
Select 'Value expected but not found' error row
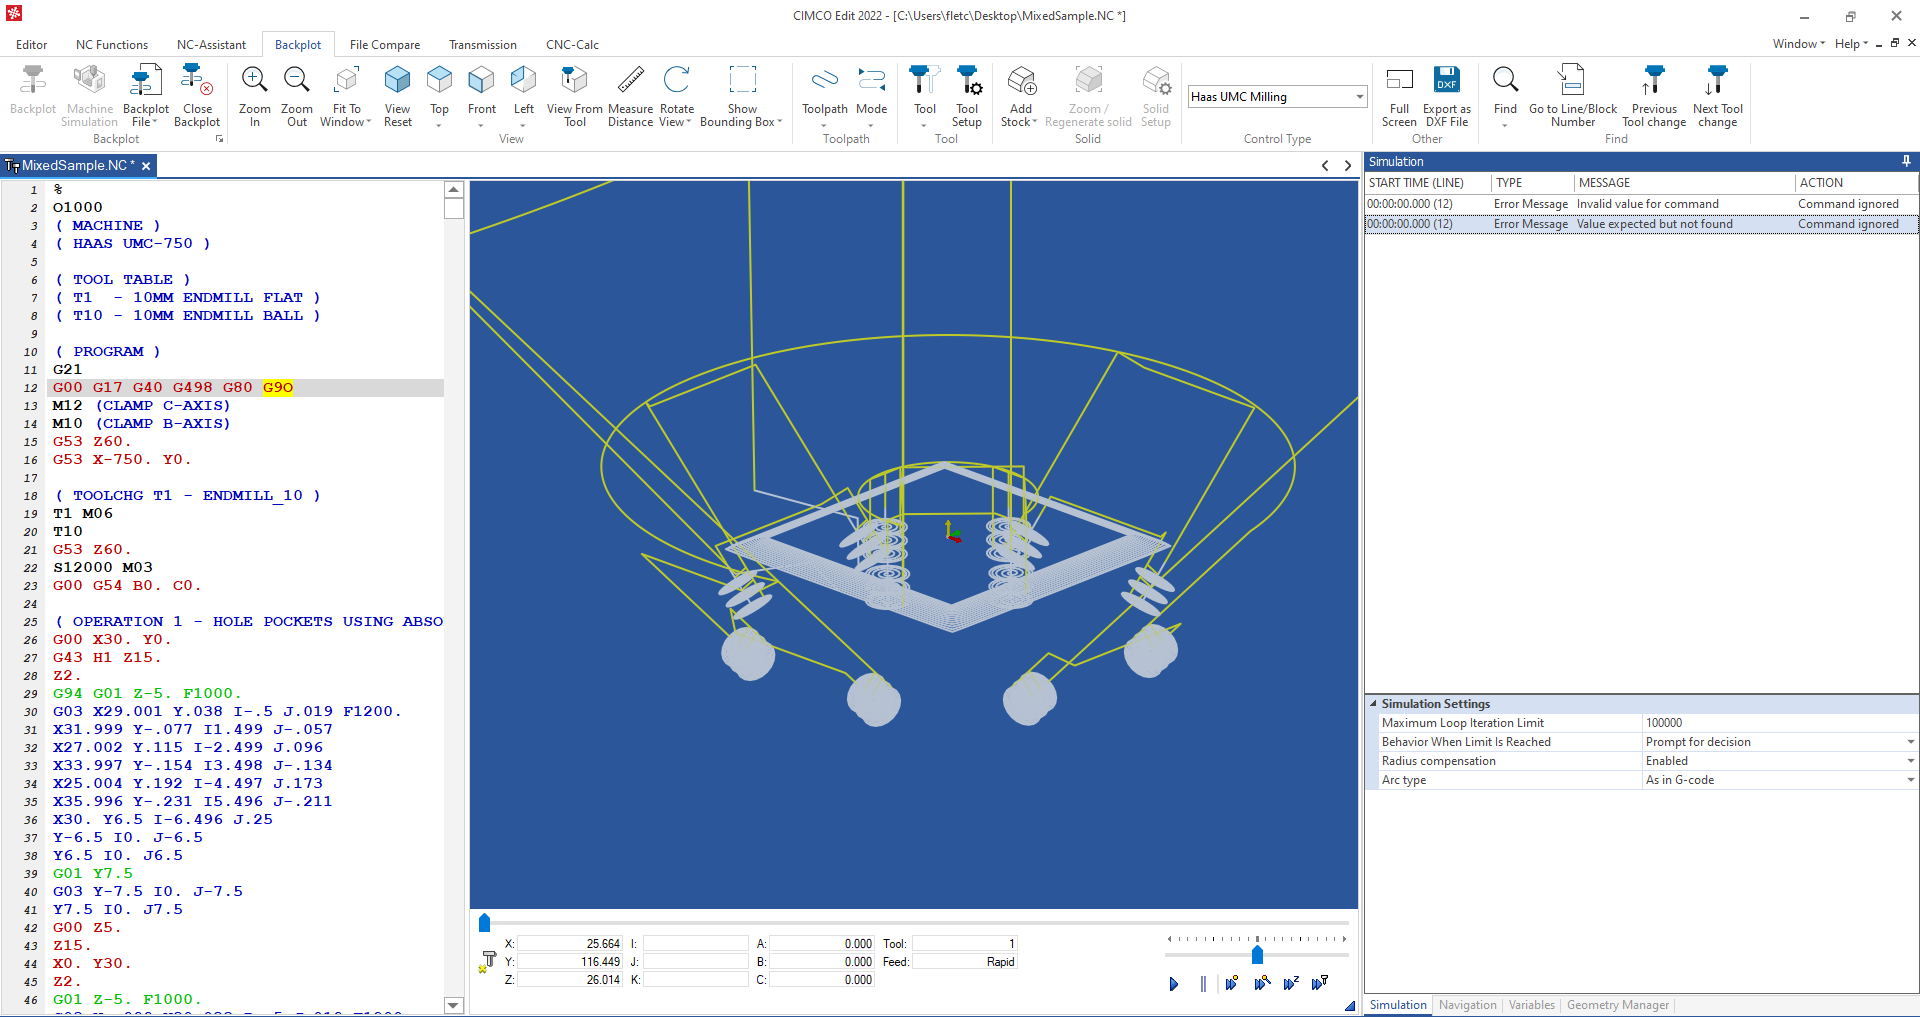(x=1641, y=224)
